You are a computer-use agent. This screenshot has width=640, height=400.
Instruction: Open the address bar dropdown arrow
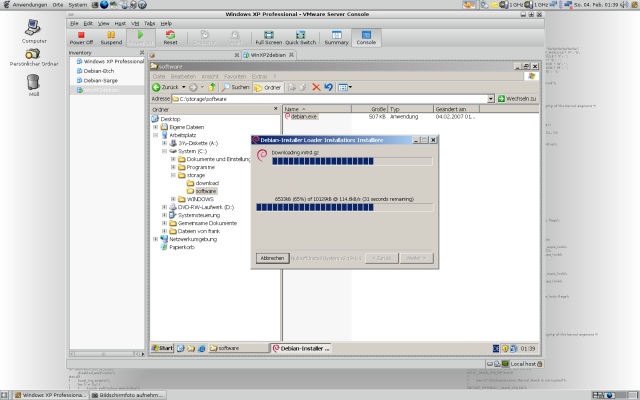click(x=490, y=98)
